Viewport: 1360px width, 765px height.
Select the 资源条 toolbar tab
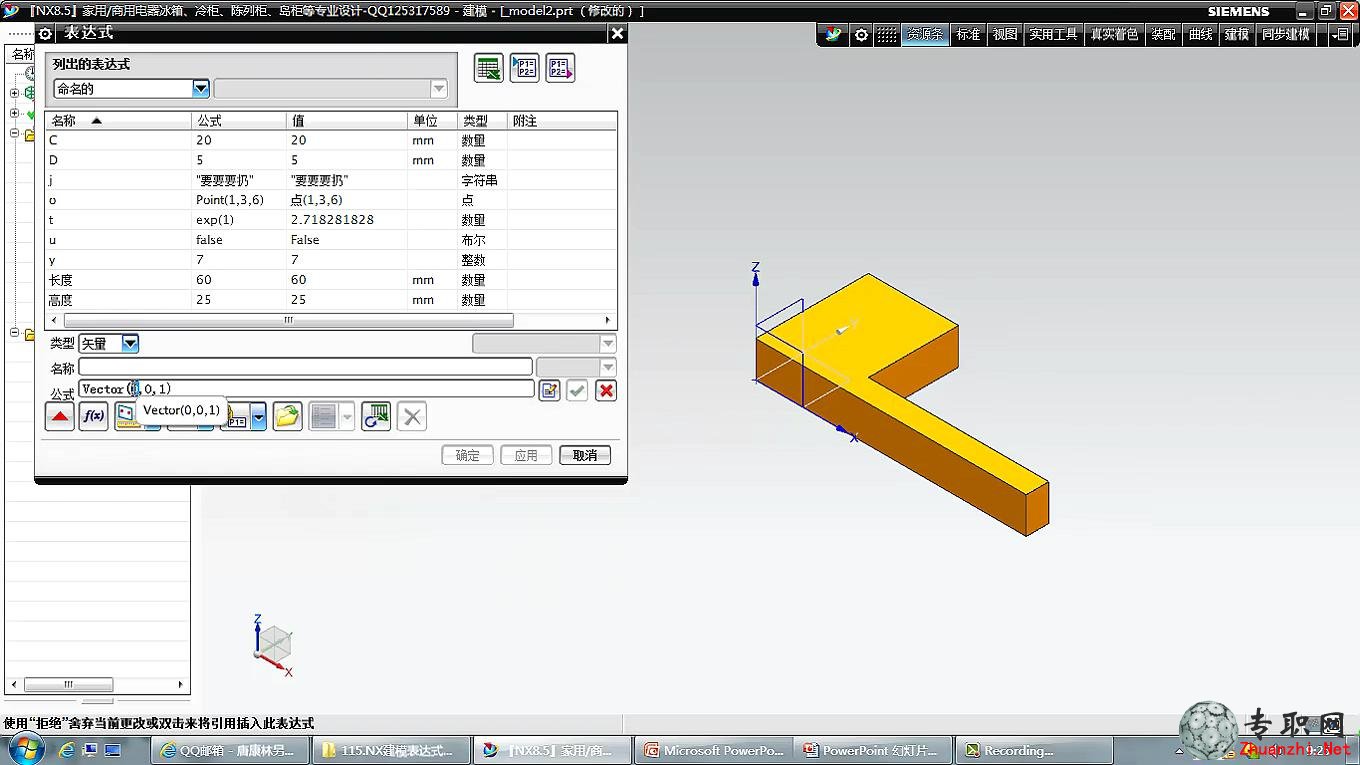tap(925, 34)
